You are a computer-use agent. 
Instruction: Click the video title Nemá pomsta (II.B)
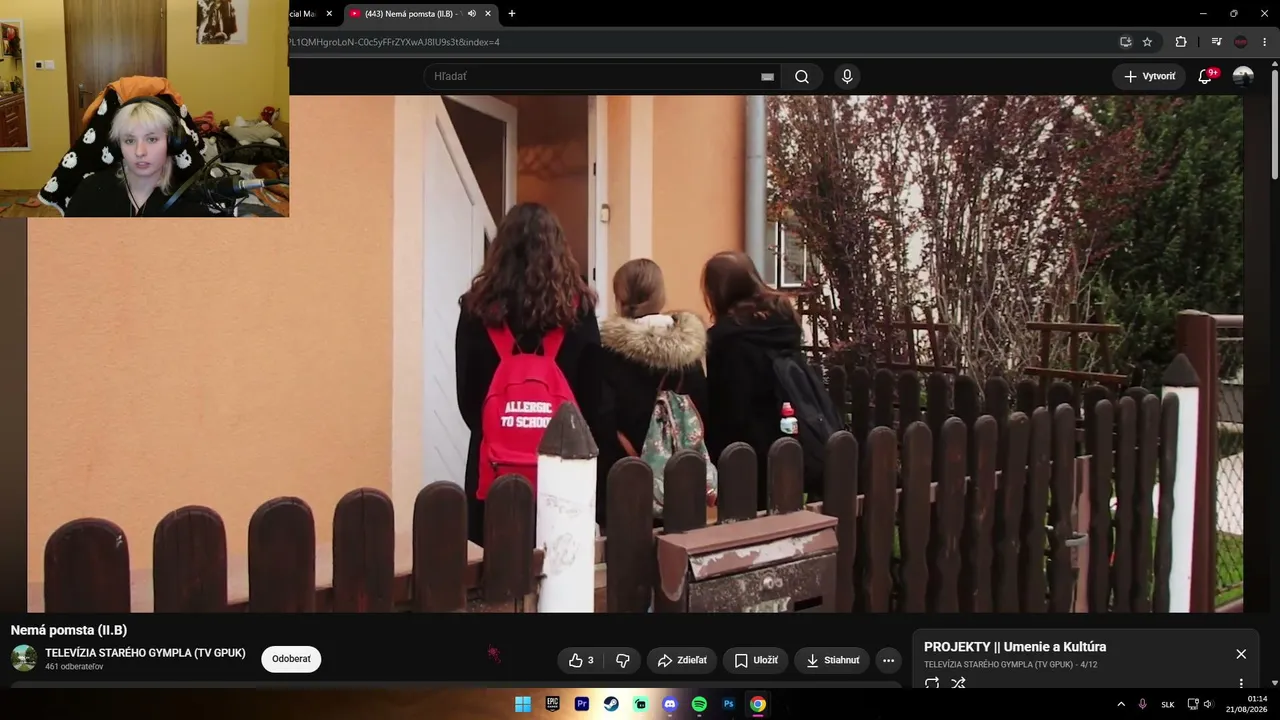(69, 630)
